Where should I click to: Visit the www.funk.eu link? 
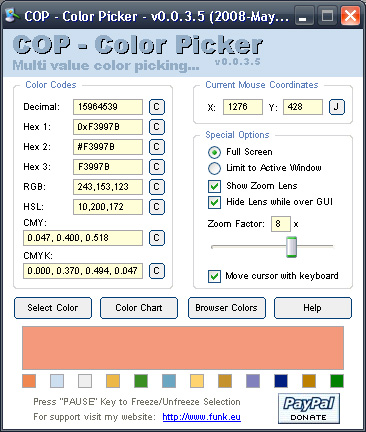[202, 417]
